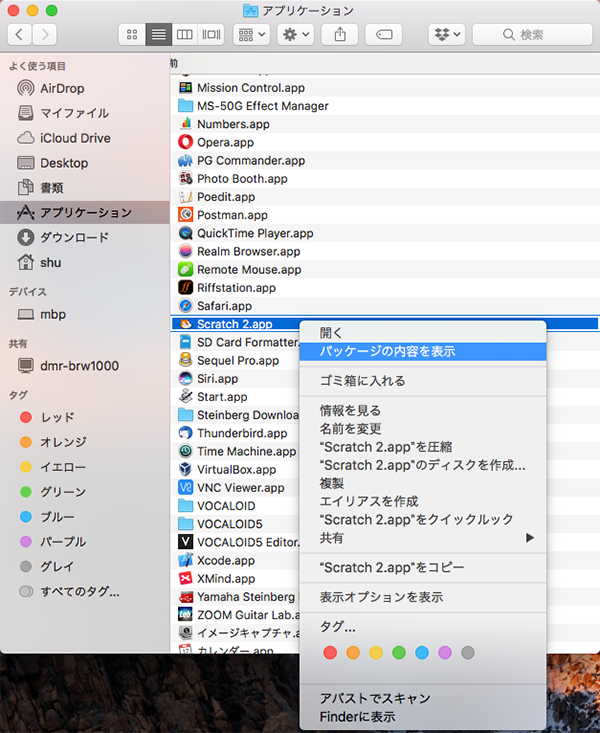Choose エイリアスを作成 in context menu
The height and width of the screenshot is (733, 600).
point(423,502)
